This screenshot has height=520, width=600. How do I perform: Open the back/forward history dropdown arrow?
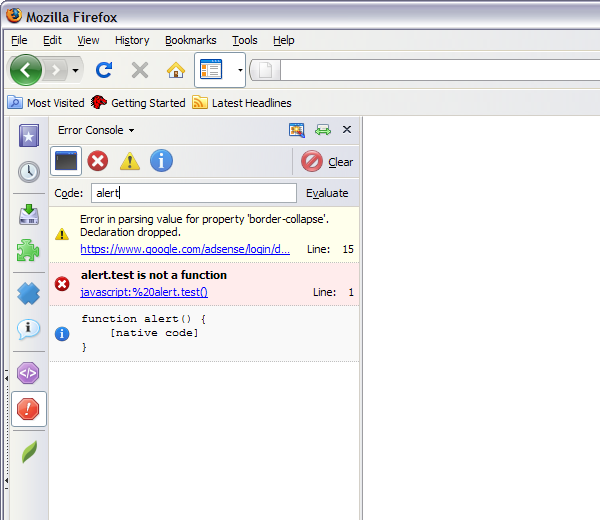(75, 70)
